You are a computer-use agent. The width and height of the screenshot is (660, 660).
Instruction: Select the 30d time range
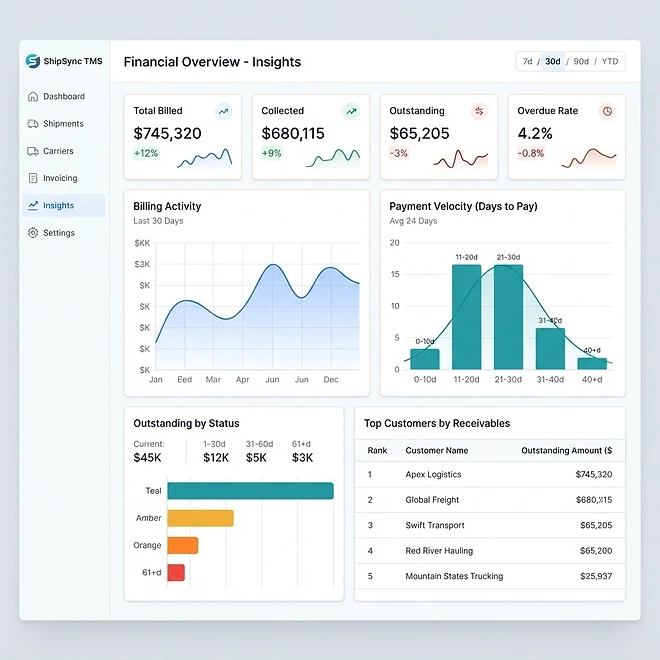tap(553, 61)
